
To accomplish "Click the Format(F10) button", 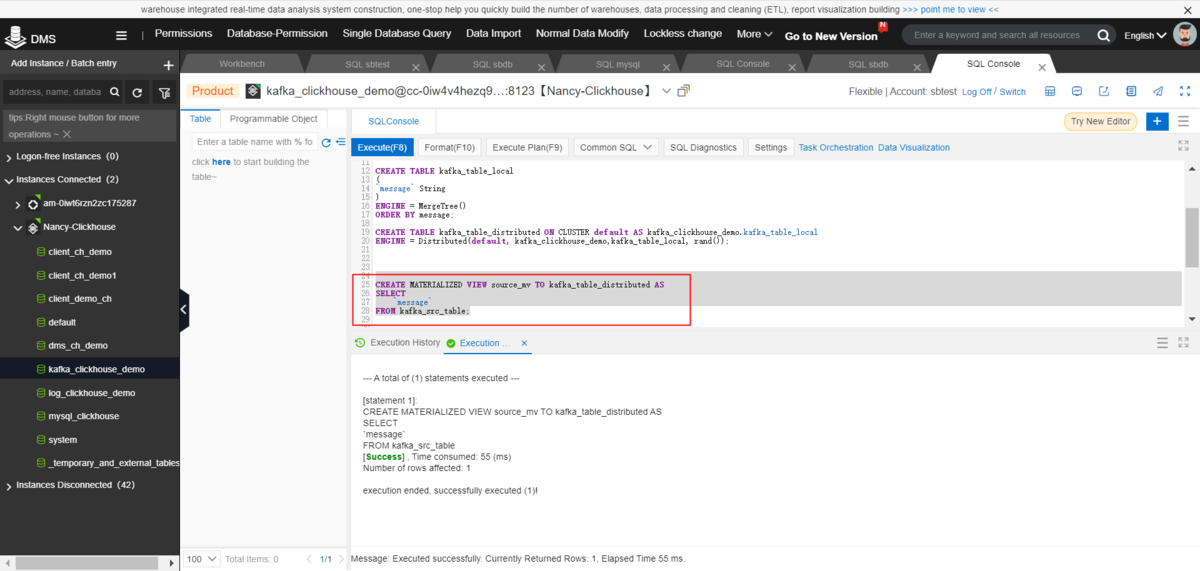I will click(x=450, y=147).
